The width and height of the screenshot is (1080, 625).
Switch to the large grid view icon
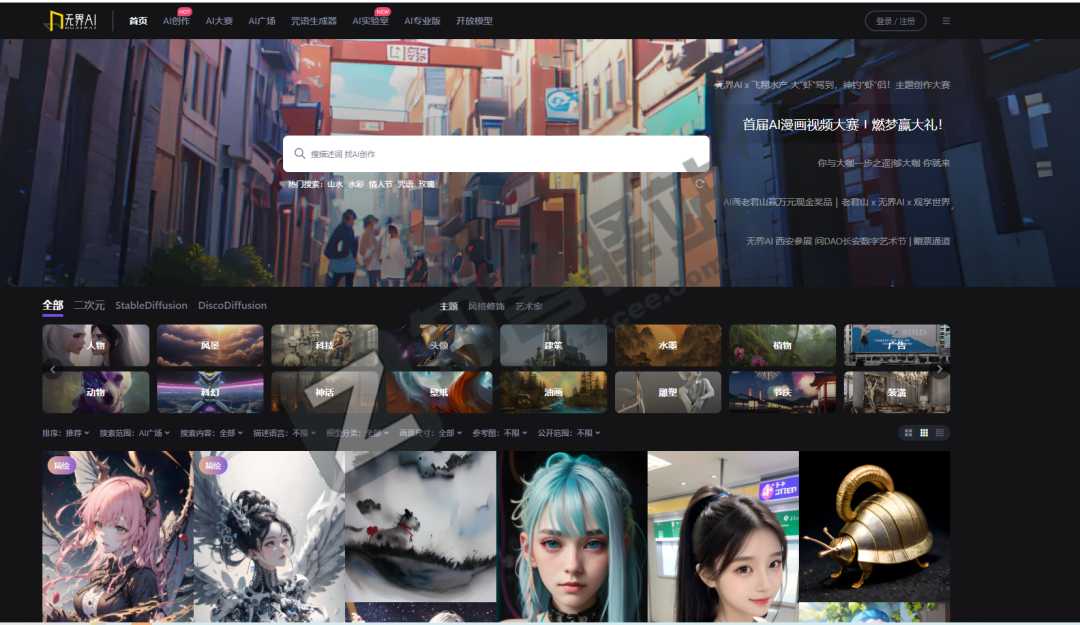pos(908,433)
